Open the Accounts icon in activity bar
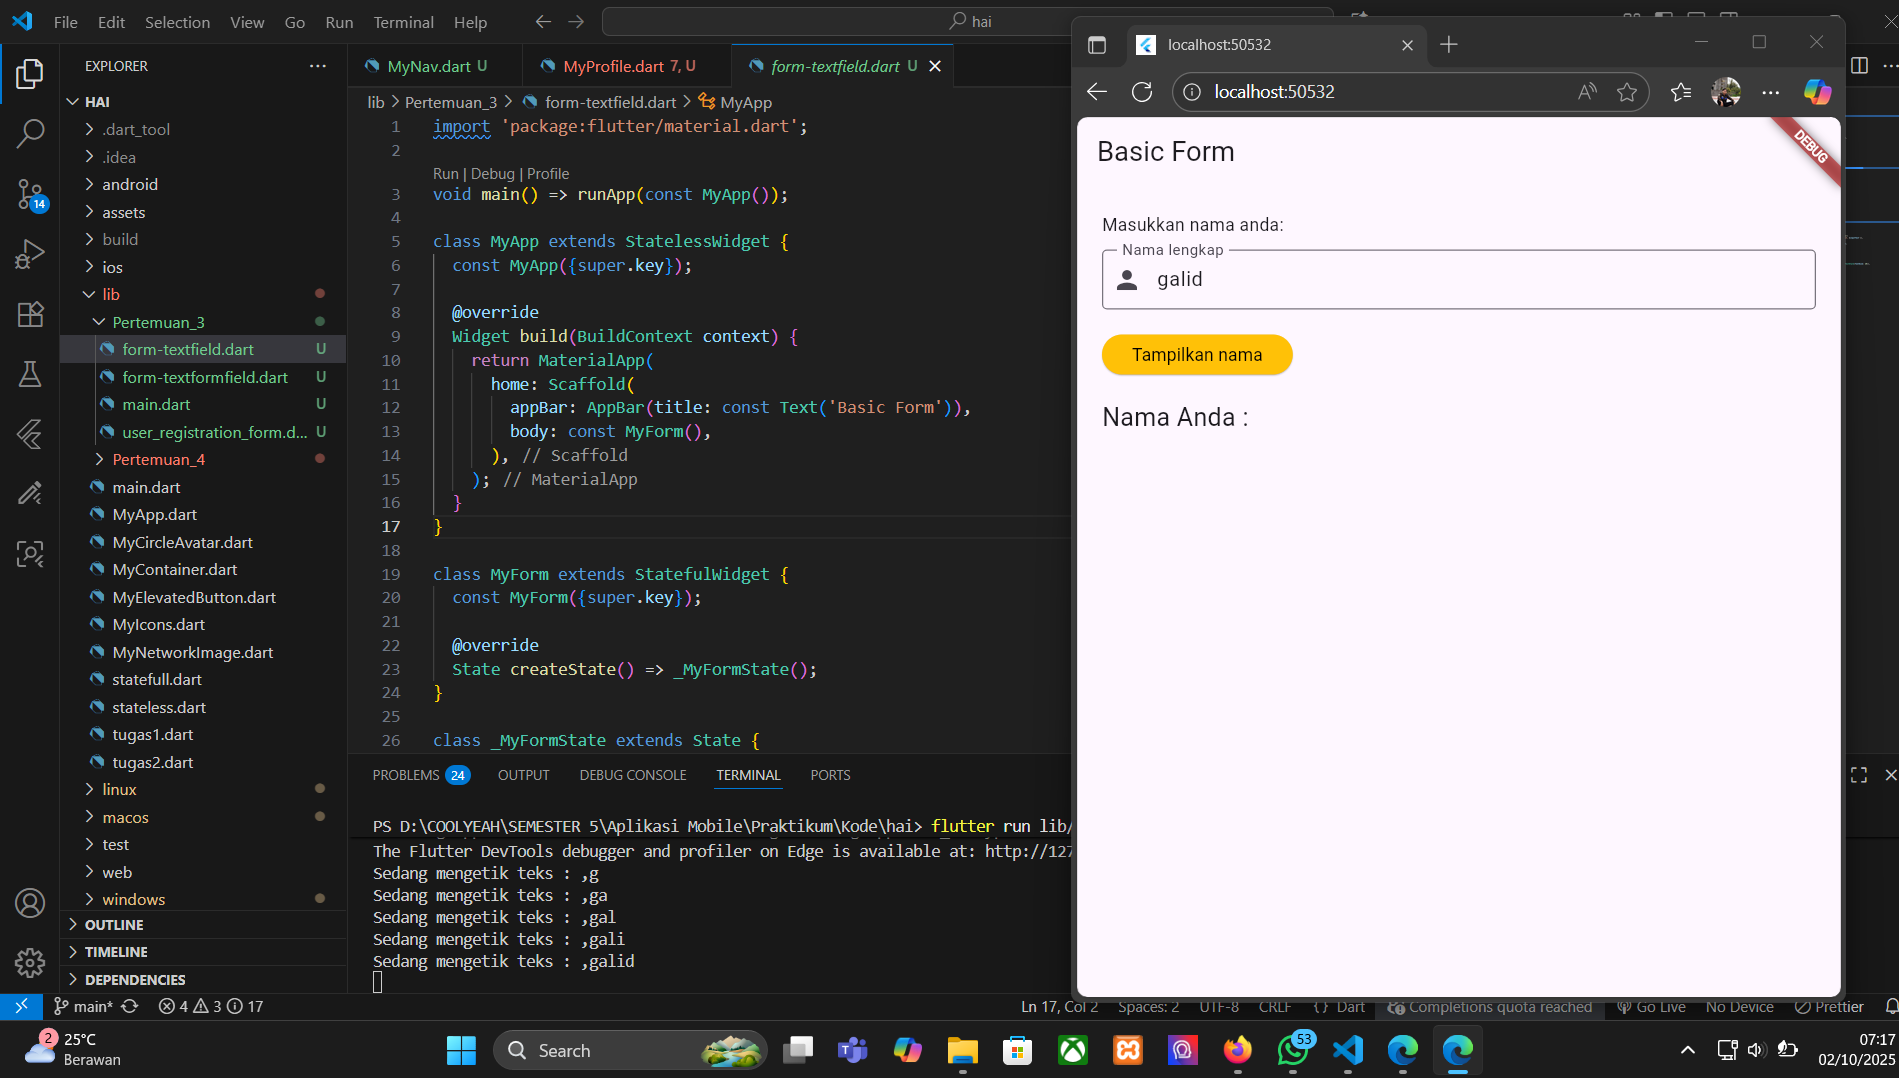 click(30, 903)
